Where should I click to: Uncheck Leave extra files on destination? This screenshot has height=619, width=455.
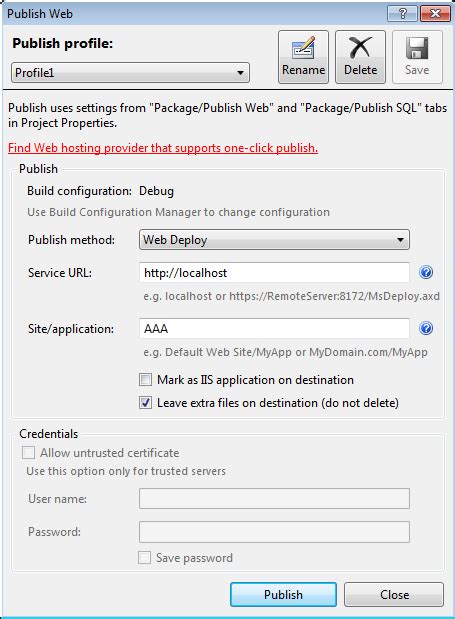145,403
